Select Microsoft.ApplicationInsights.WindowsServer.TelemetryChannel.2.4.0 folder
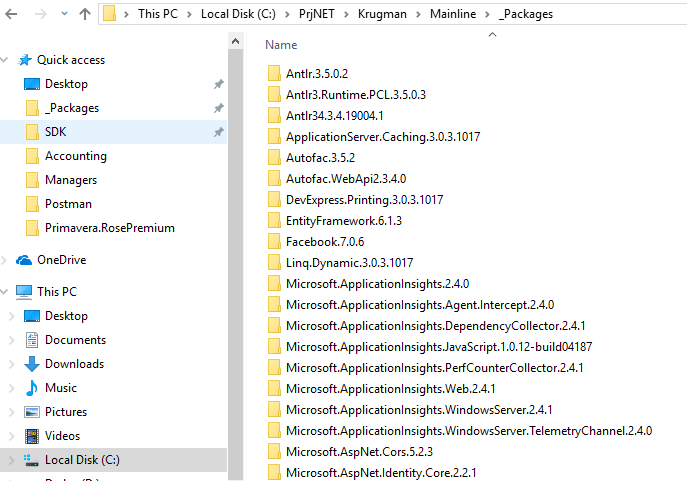 pos(469,431)
